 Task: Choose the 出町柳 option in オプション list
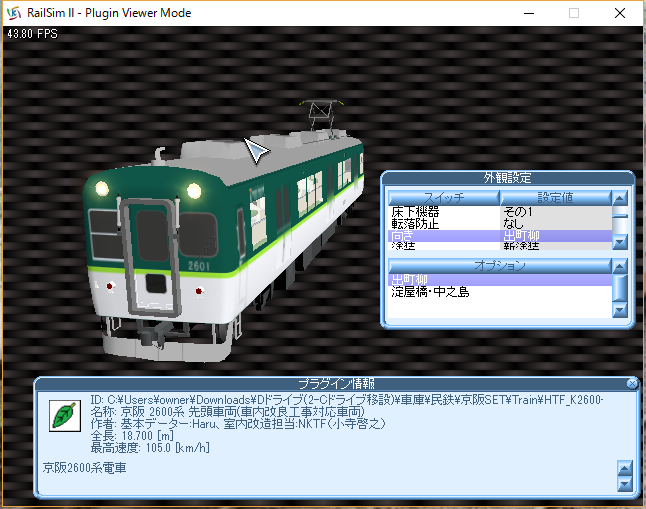click(x=500, y=280)
